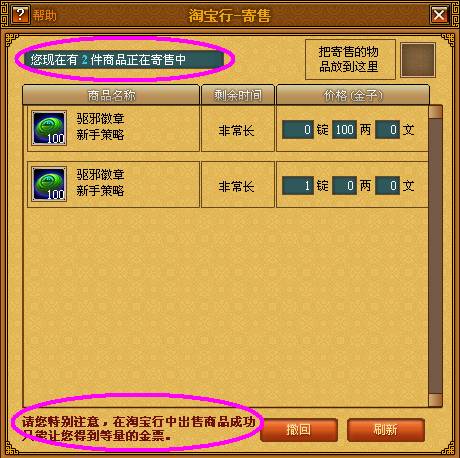Sort by 价格(金子) column header
Viewport: 460px width, 458px height.
coord(353,95)
